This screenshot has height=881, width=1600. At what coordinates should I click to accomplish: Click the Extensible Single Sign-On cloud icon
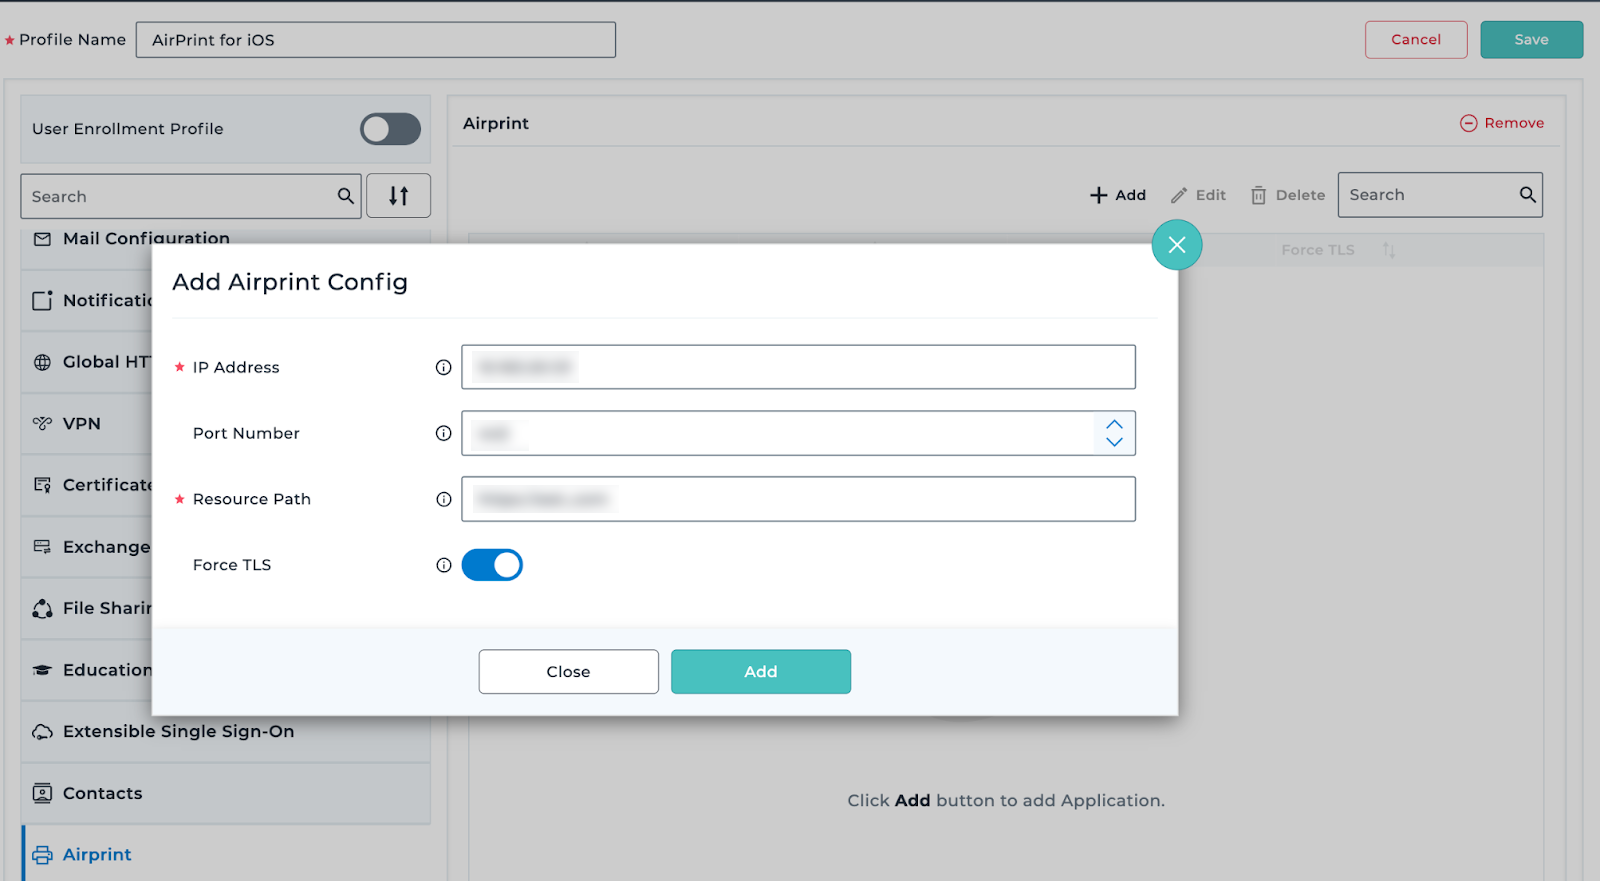click(x=42, y=732)
